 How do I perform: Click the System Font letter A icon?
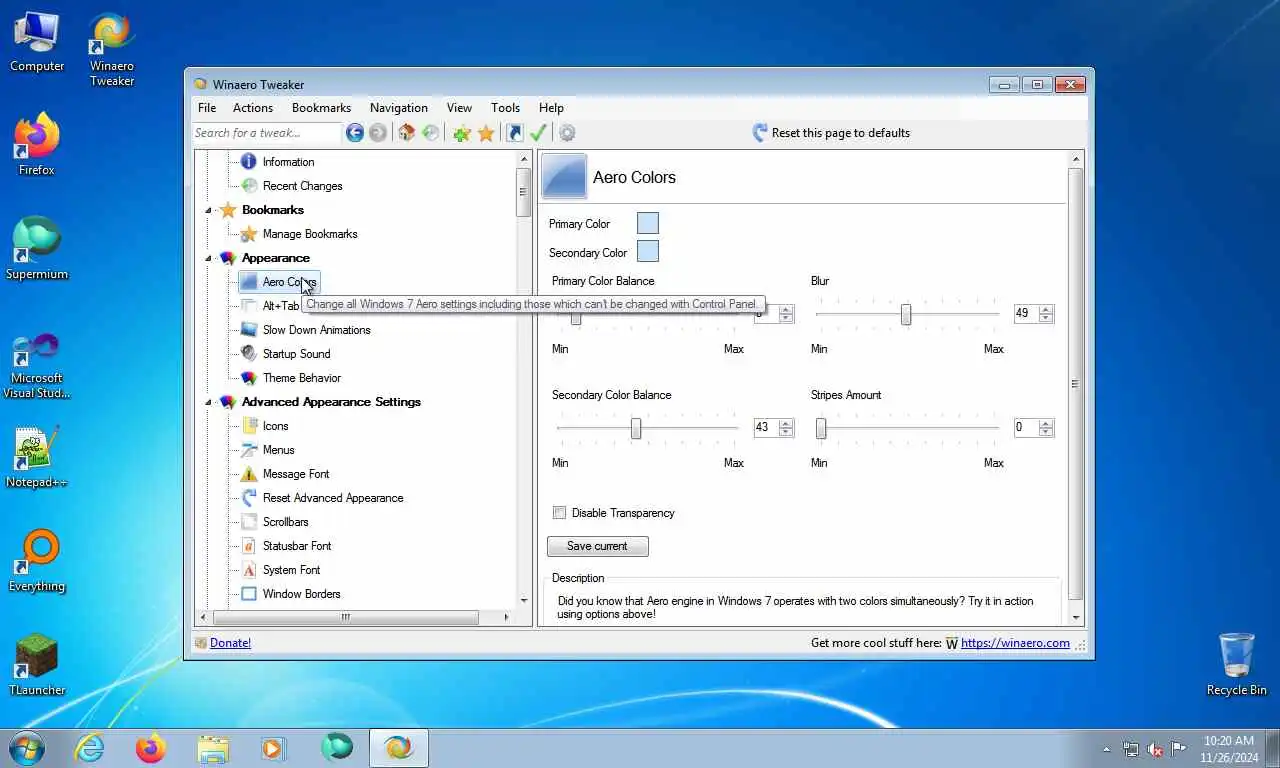click(249, 570)
